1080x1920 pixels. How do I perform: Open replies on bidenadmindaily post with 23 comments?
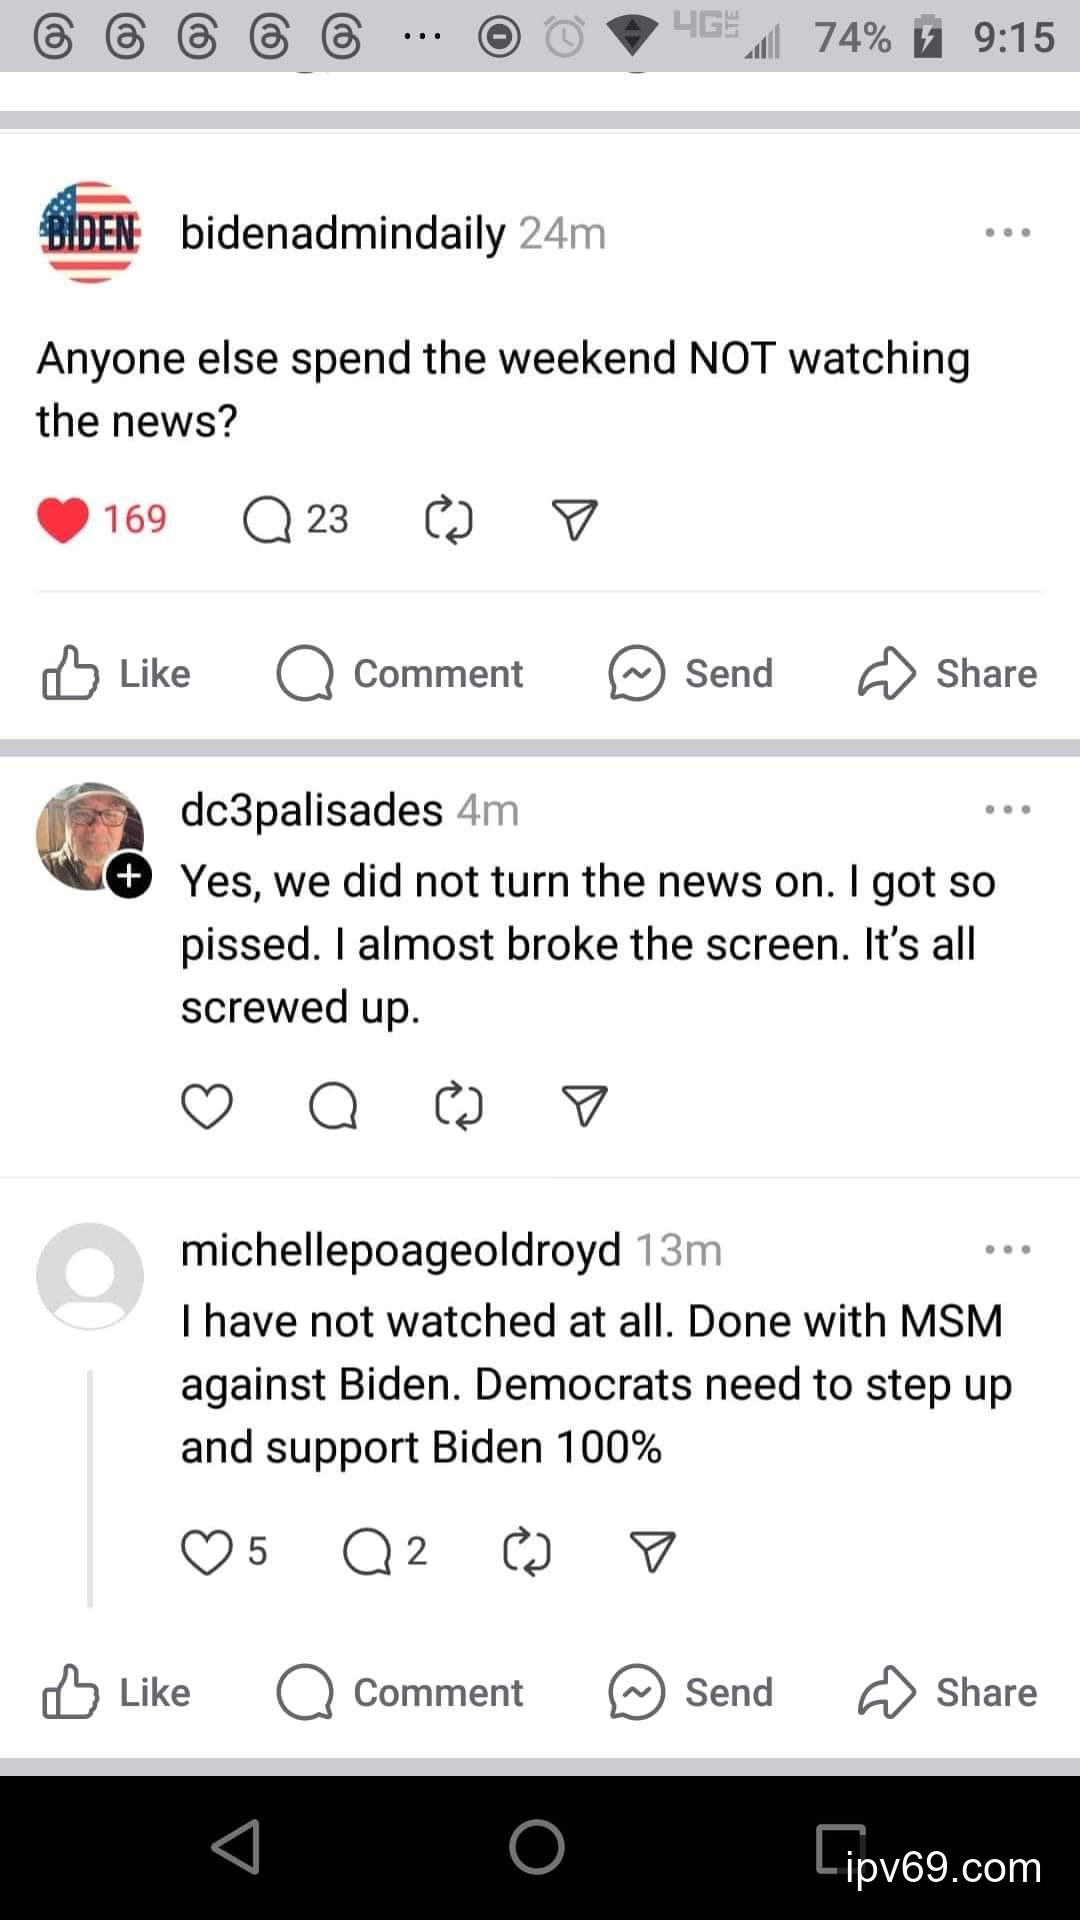pyautogui.click(x=267, y=520)
